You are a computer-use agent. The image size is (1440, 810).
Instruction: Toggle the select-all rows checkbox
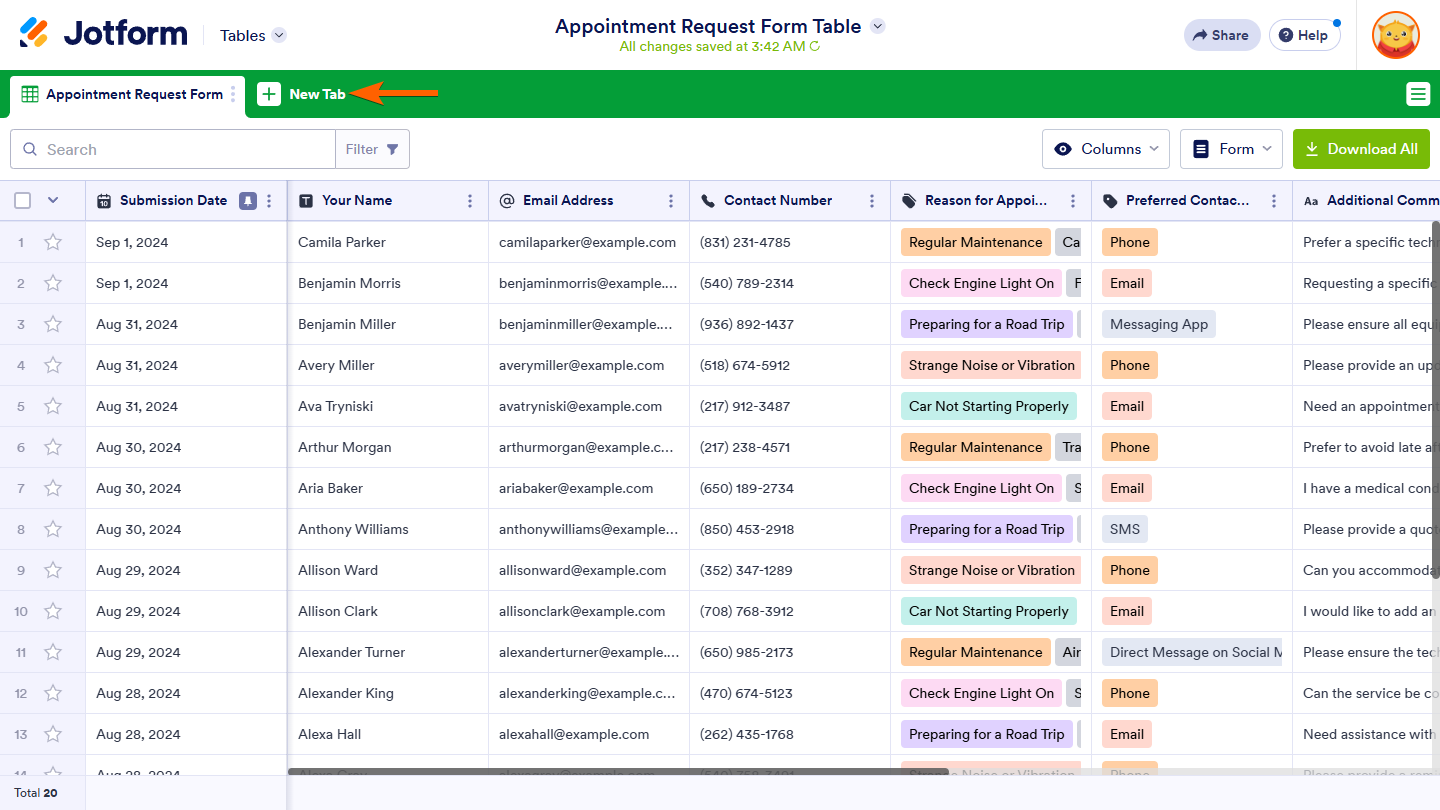pyautogui.click(x=23, y=201)
